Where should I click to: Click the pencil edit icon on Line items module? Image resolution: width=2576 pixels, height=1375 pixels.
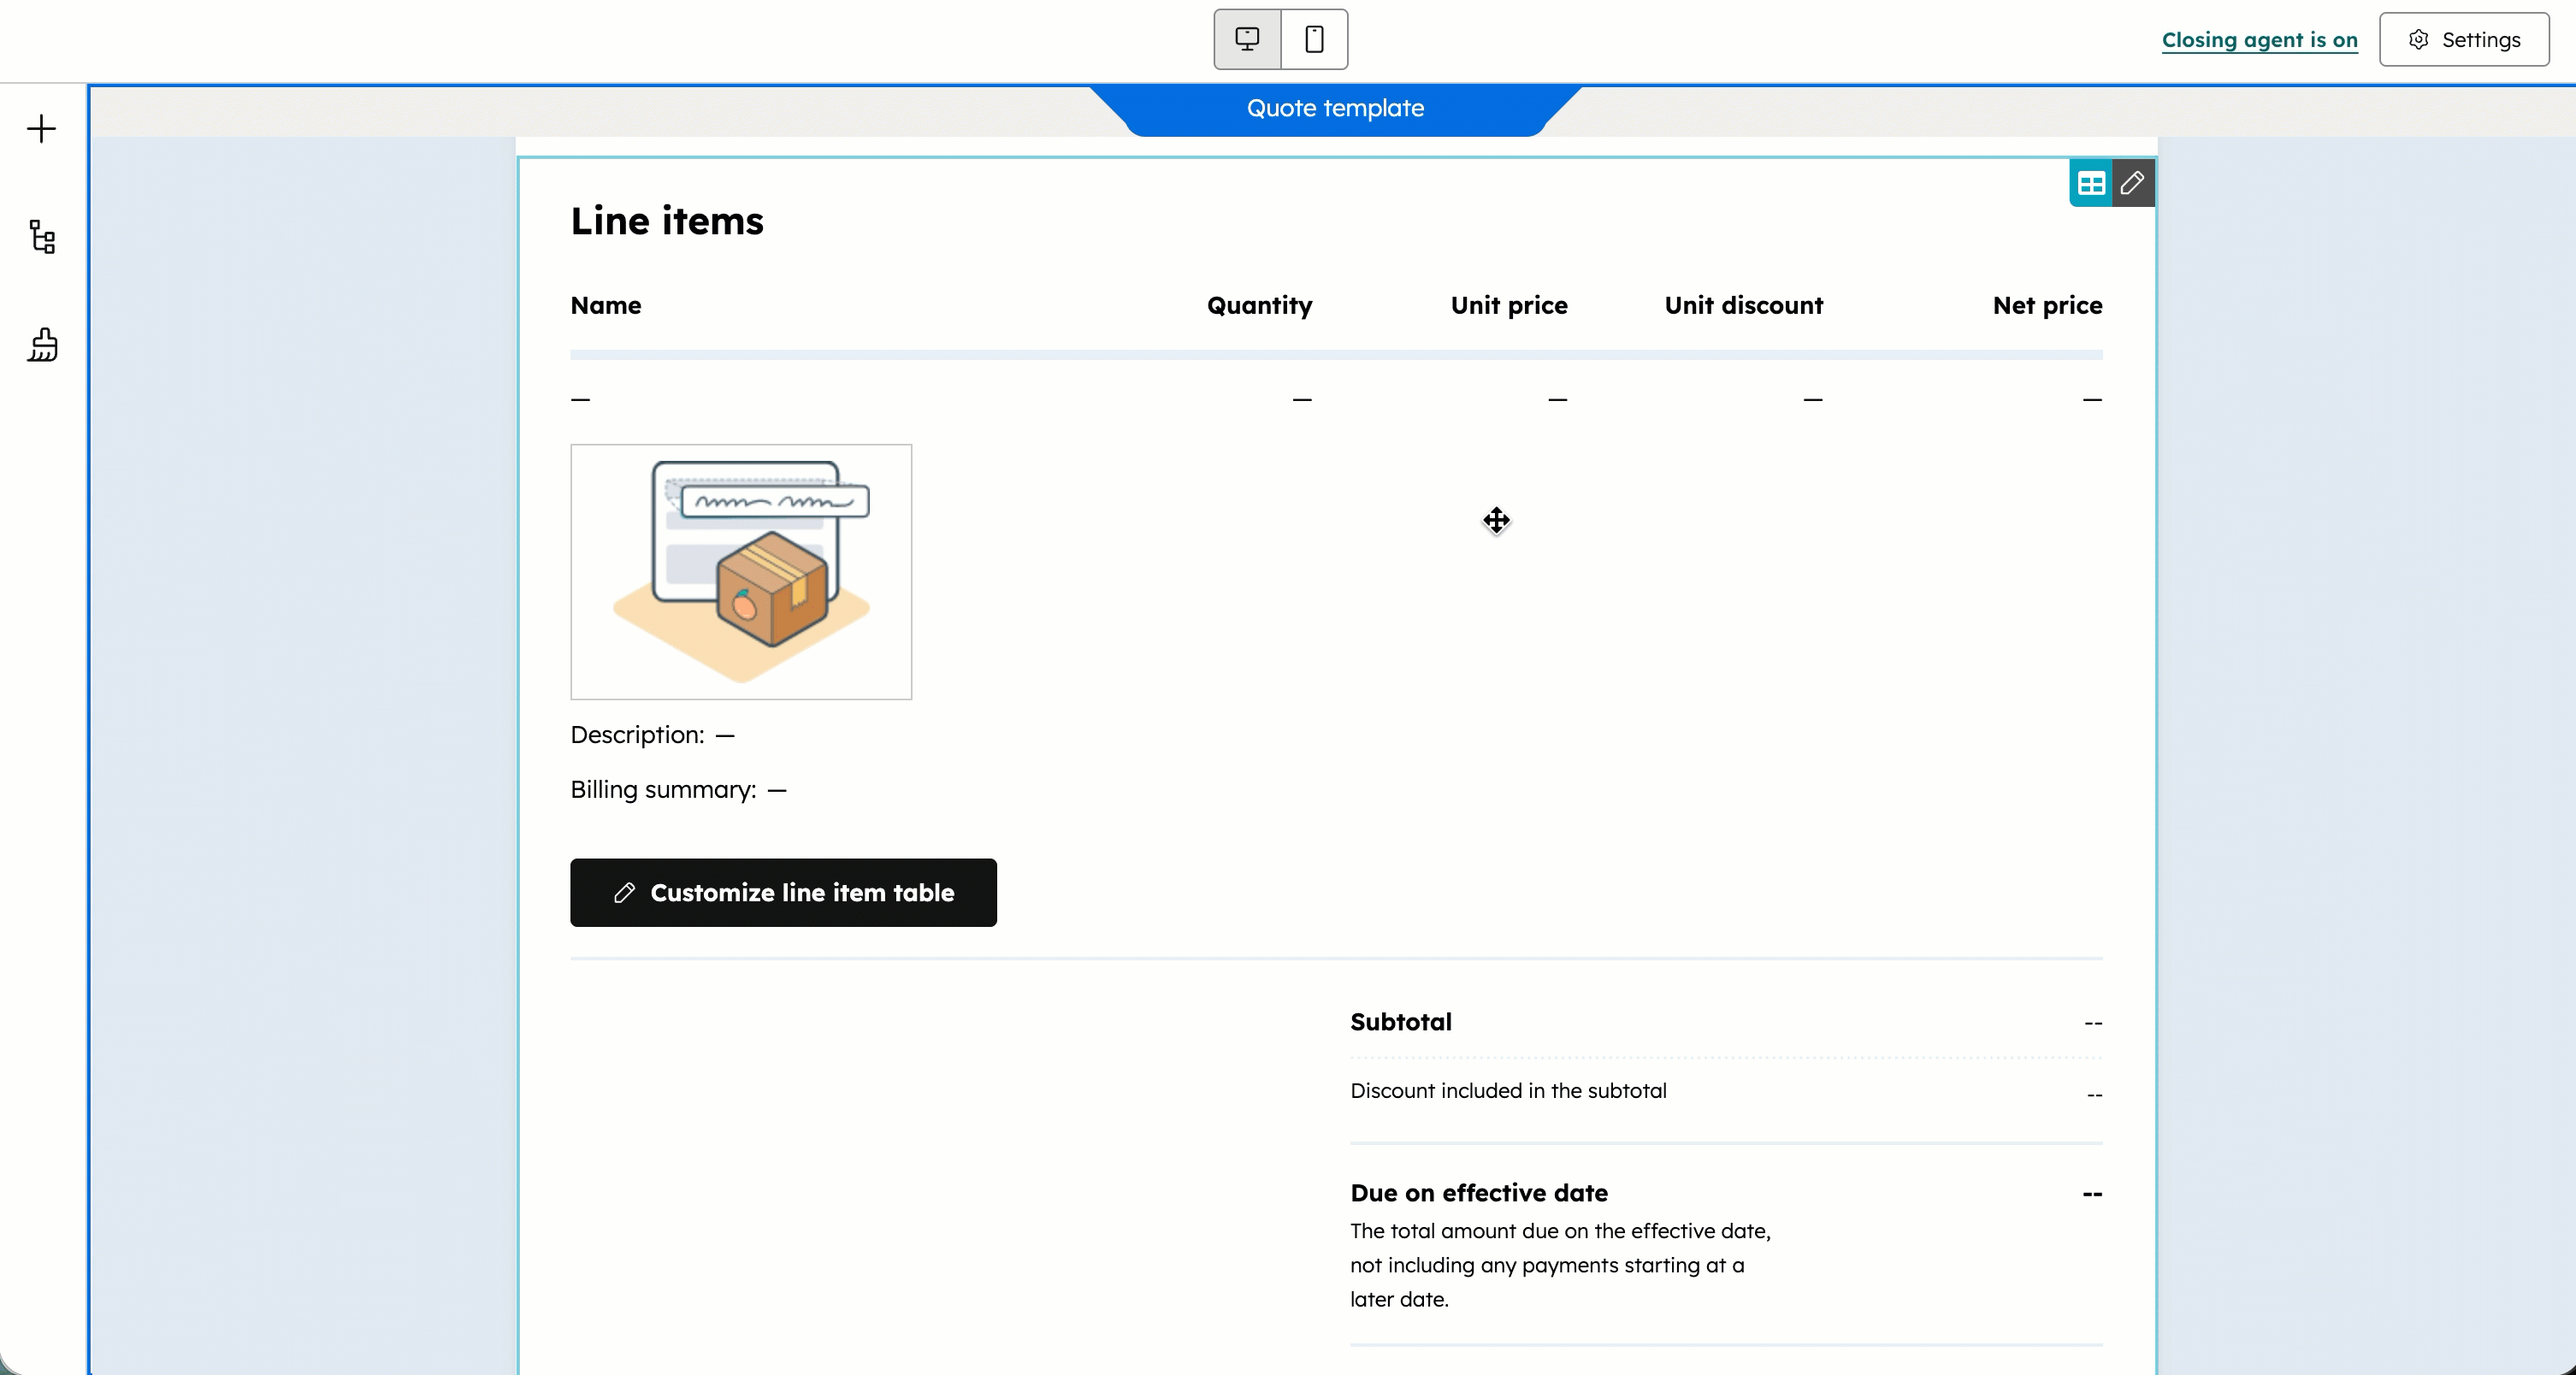(2134, 183)
